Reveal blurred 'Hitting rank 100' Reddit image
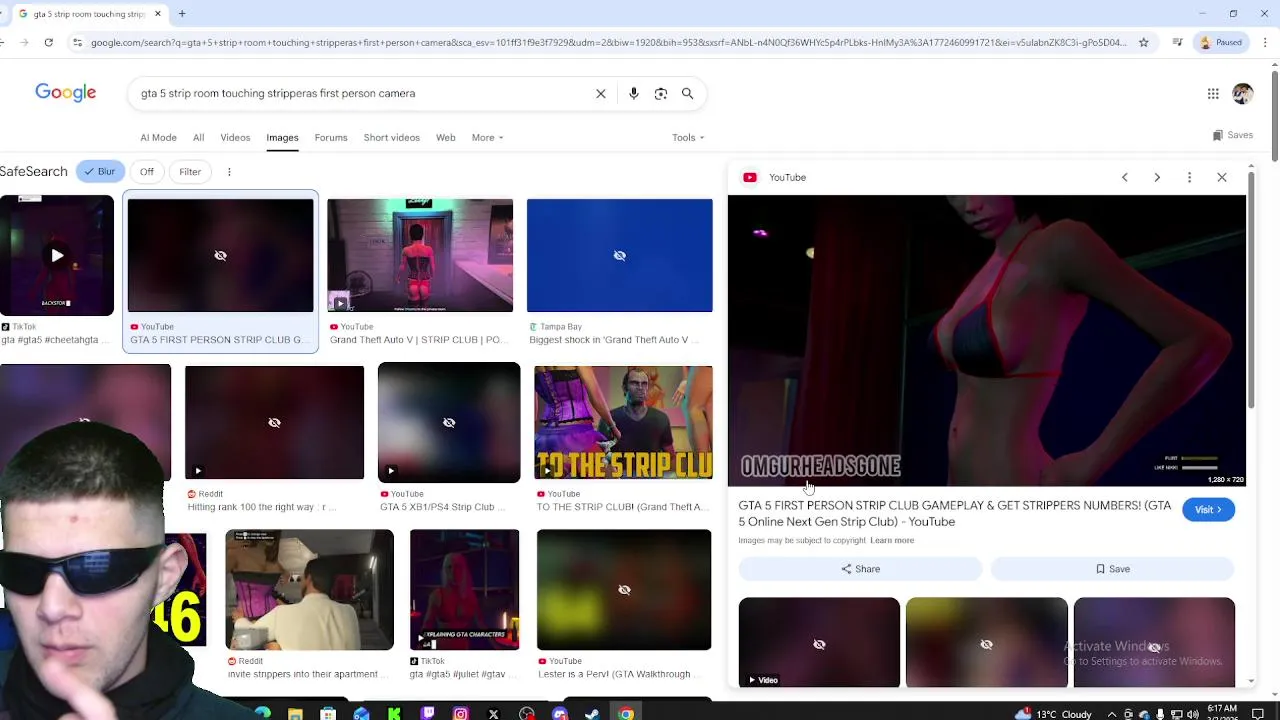 tap(274, 422)
